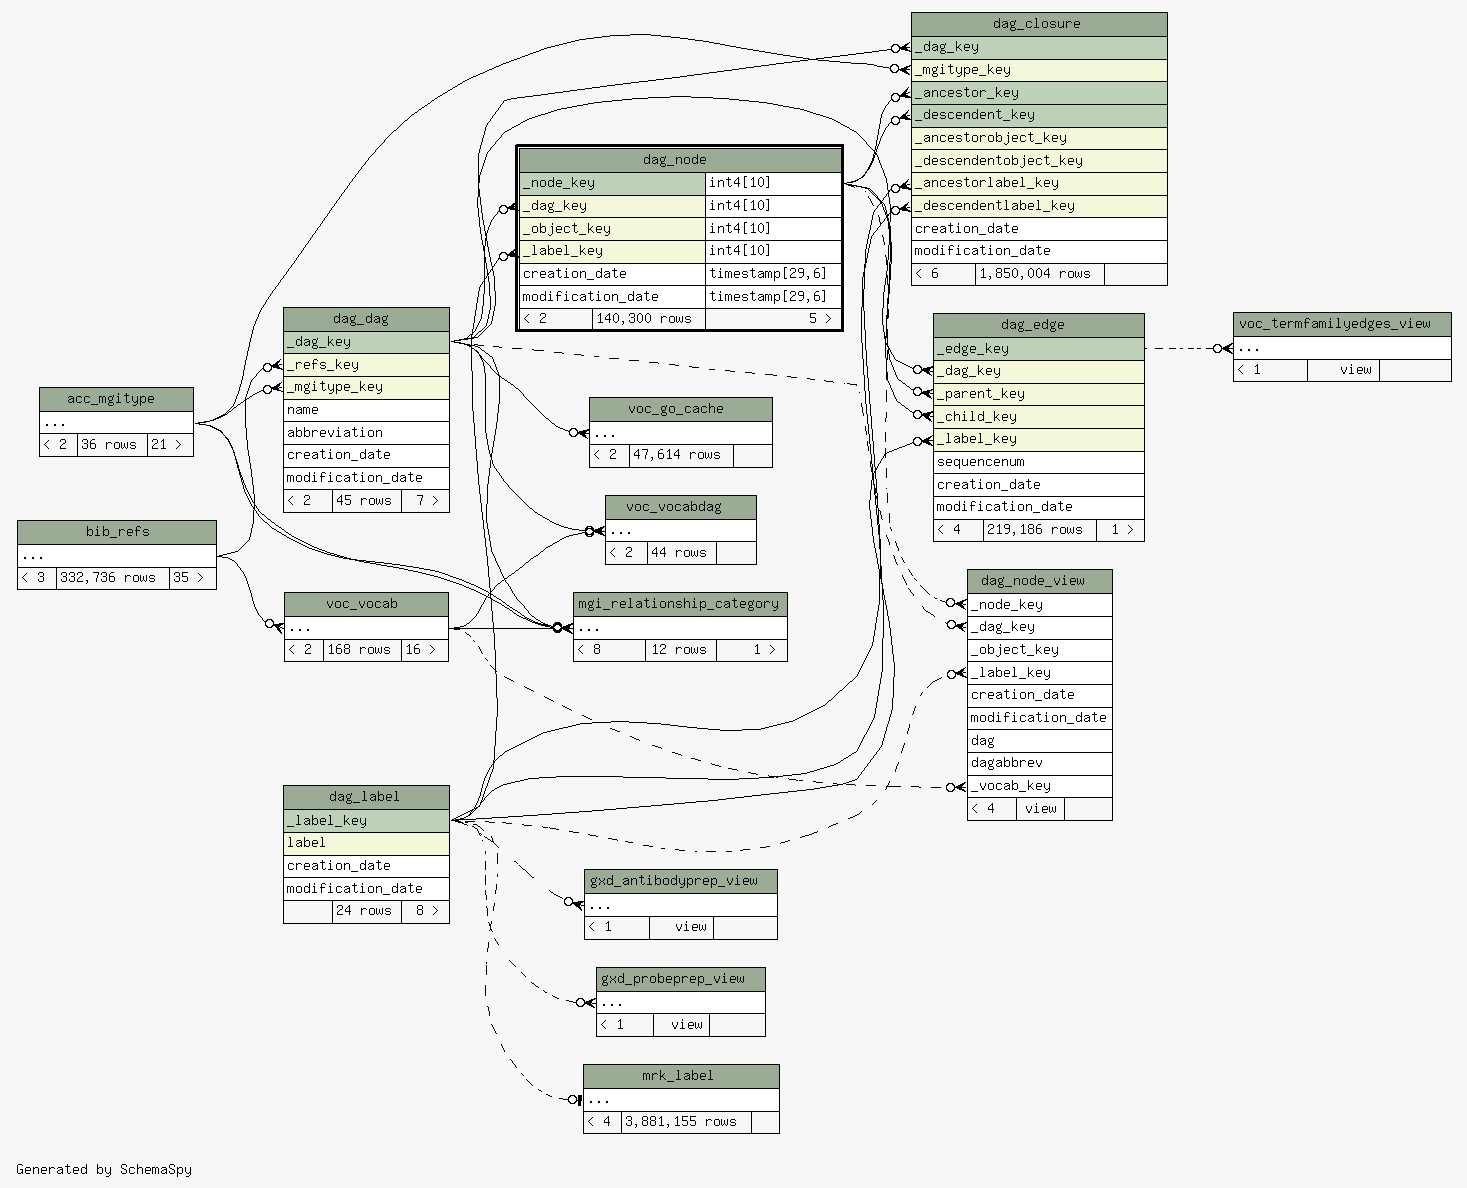The width and height of the screenshot is (1467, 1188).
Task: Select _node_key column in dag_node
Action: click(x=612, y=183)
